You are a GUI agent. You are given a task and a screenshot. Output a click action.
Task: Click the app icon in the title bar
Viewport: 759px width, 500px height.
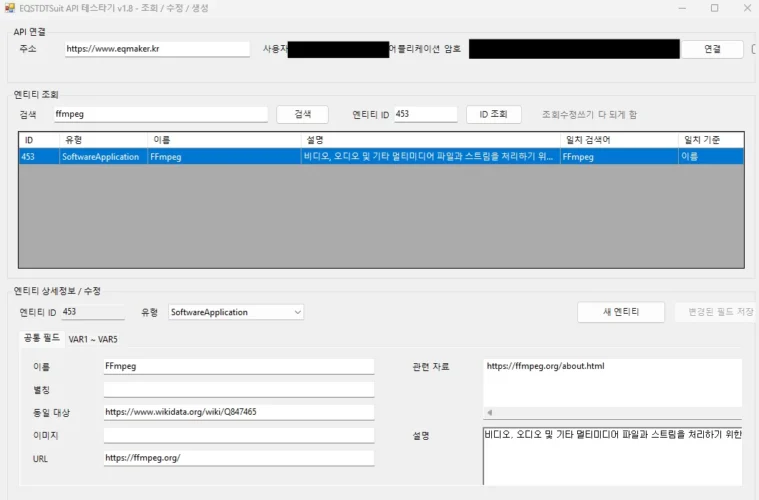pyautogui.click(x=10, y=8)
